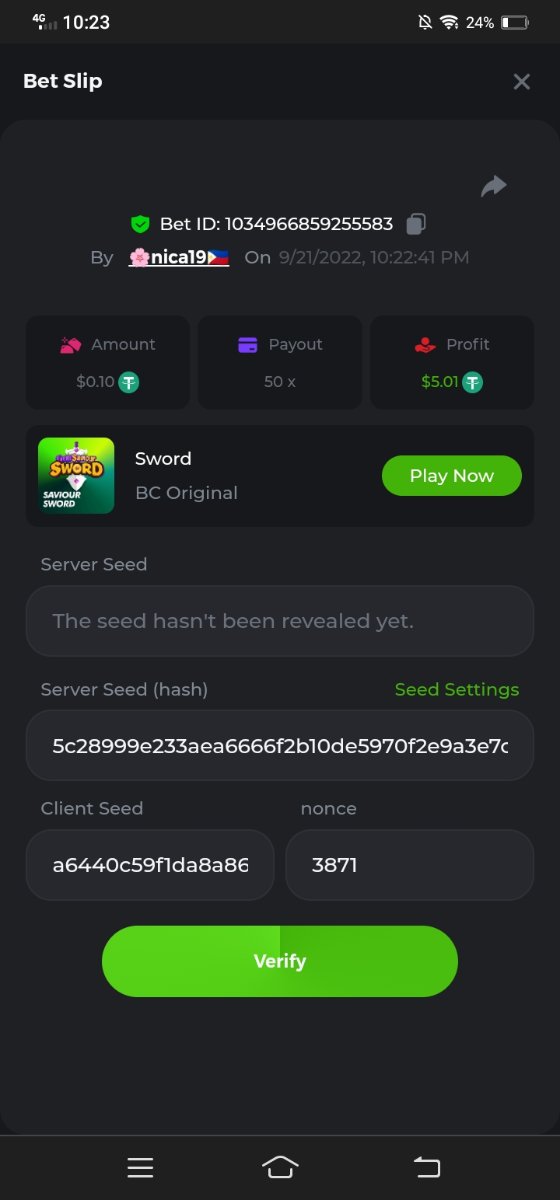Copy the Bet ID with copy icon
The height and width of the screenshot is (1200, 560).
[417, 224]
